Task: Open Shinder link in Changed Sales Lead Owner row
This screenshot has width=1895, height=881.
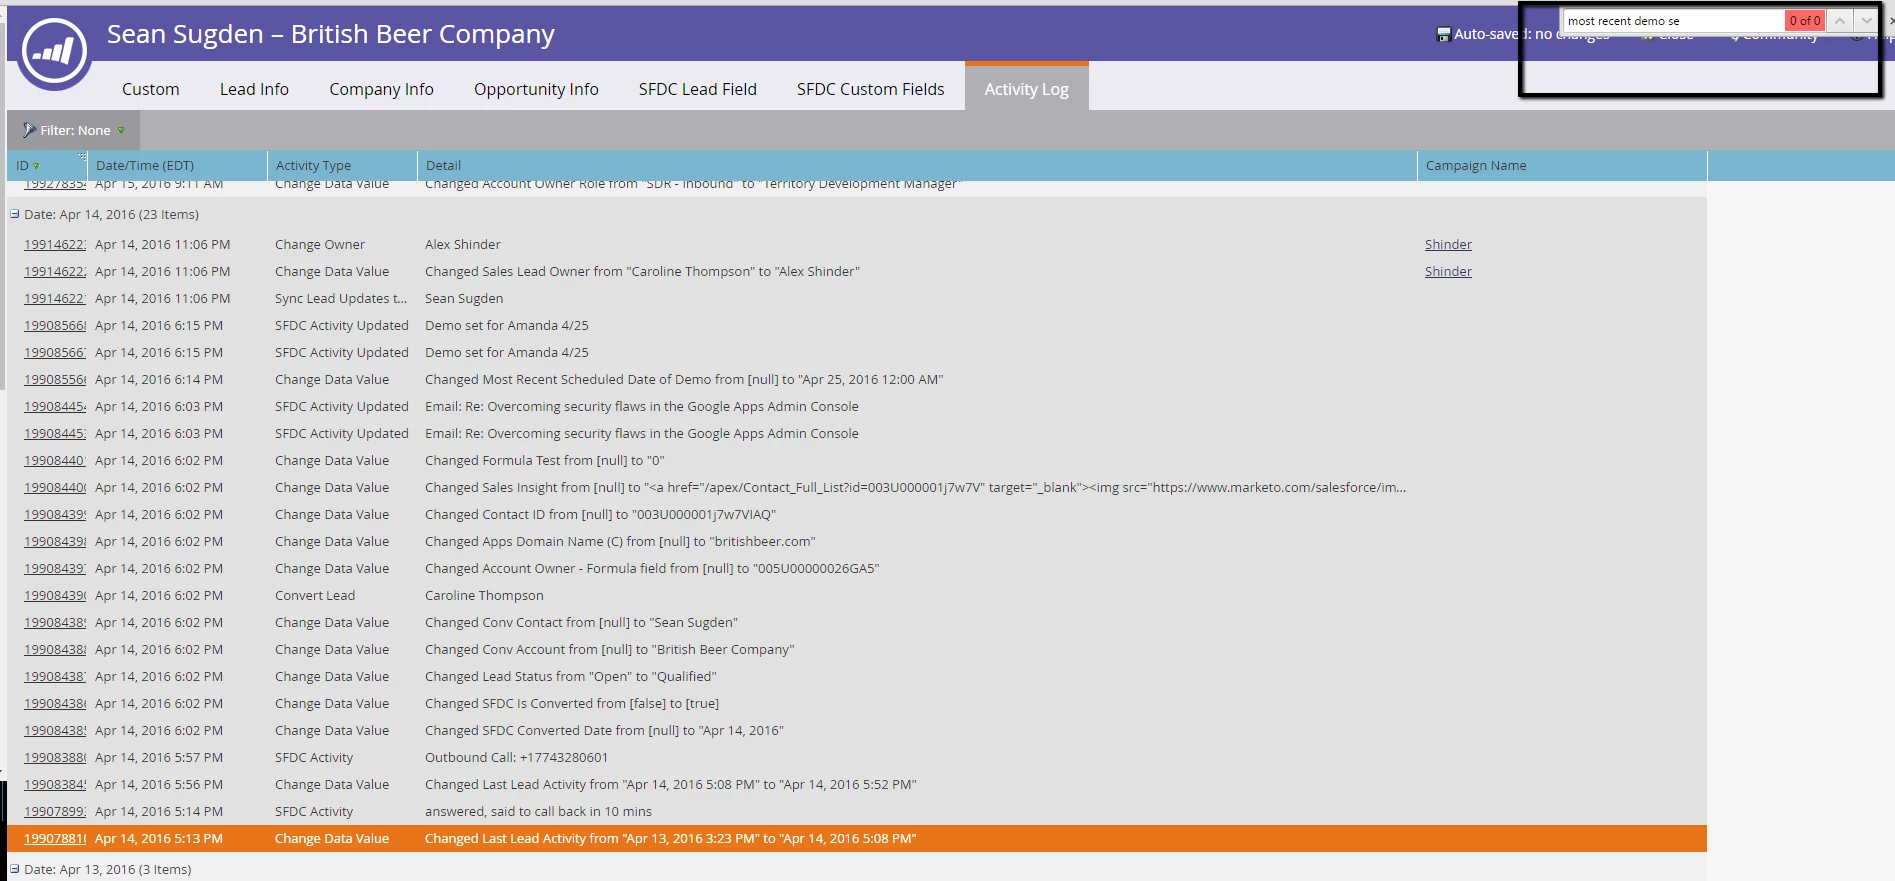Action: coord(1448,271)
